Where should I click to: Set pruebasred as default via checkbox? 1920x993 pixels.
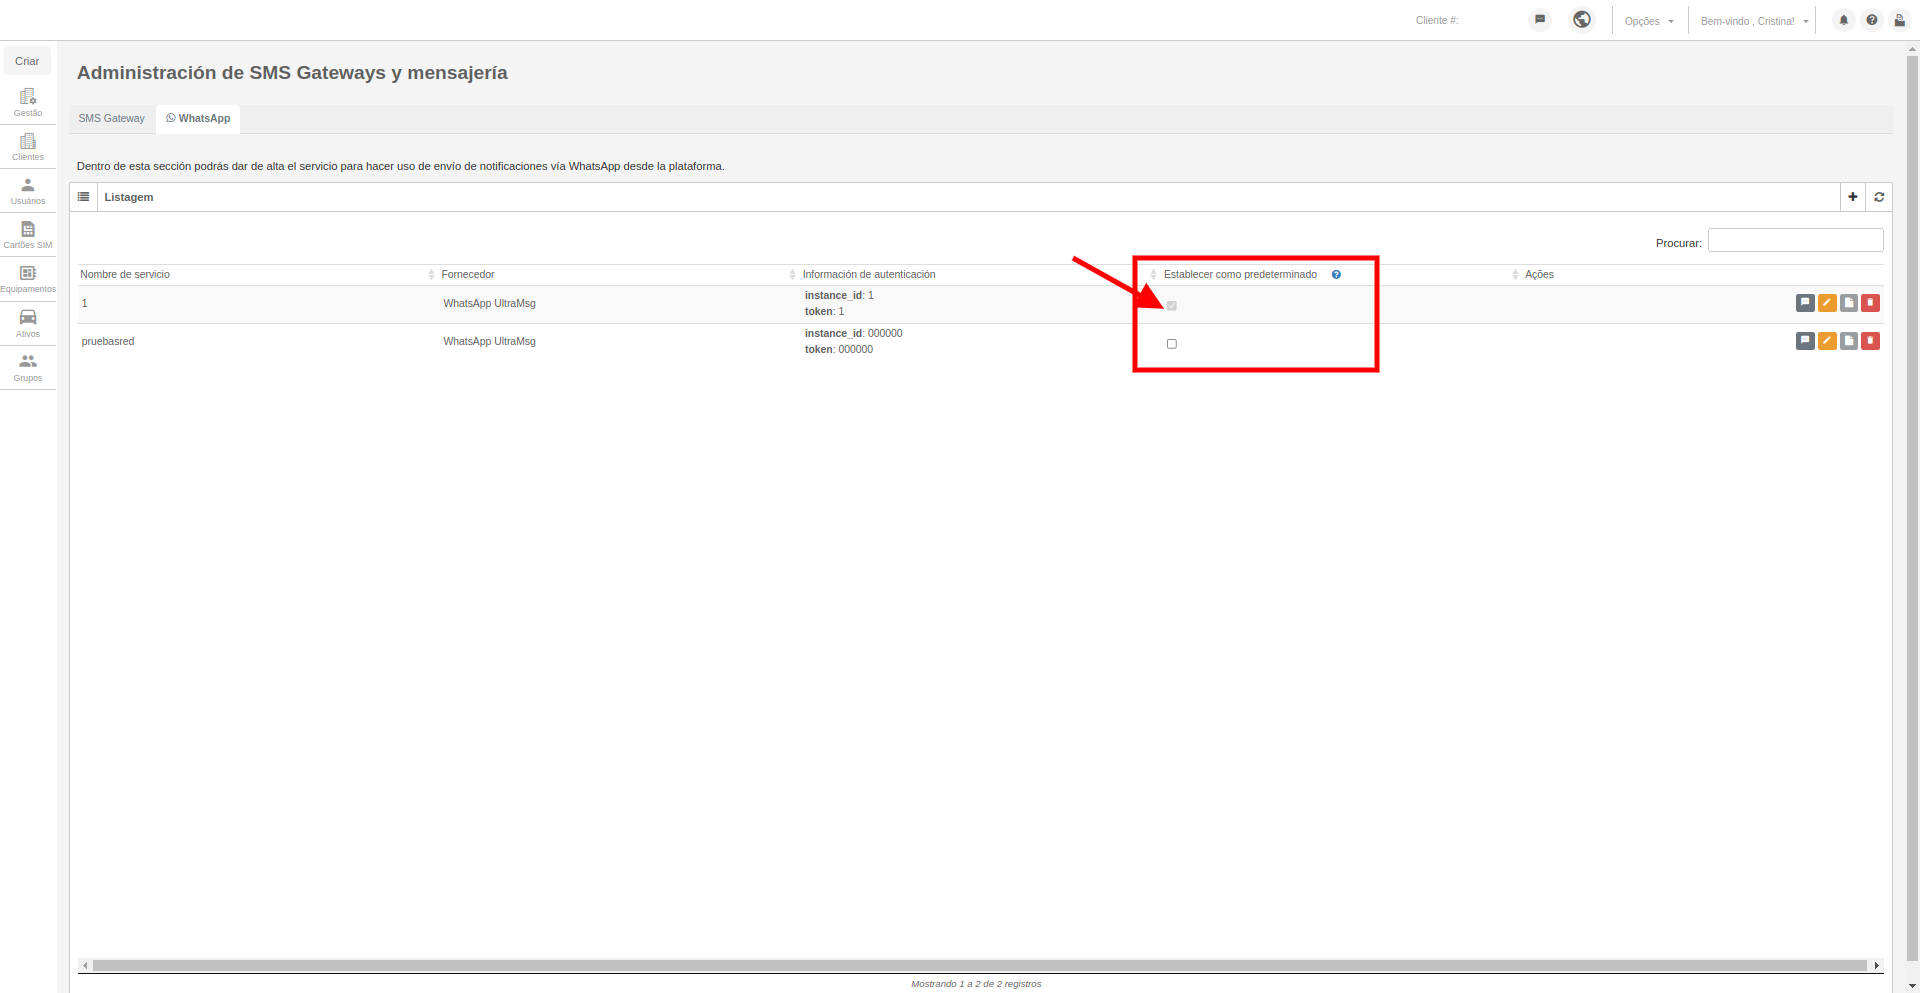pos(1172,344)
